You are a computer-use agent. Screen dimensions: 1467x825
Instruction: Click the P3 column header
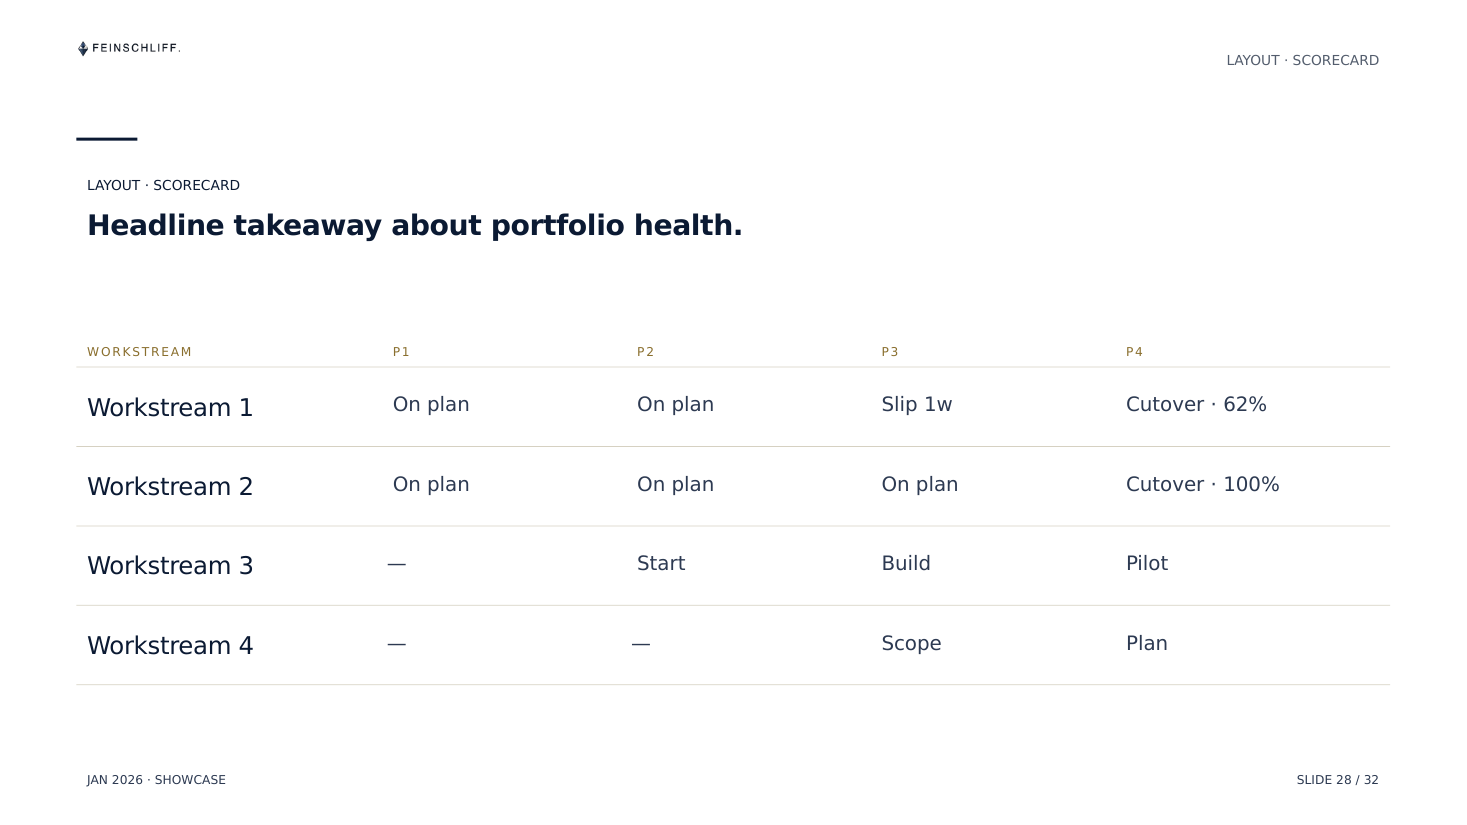click(x=890, y=352)
